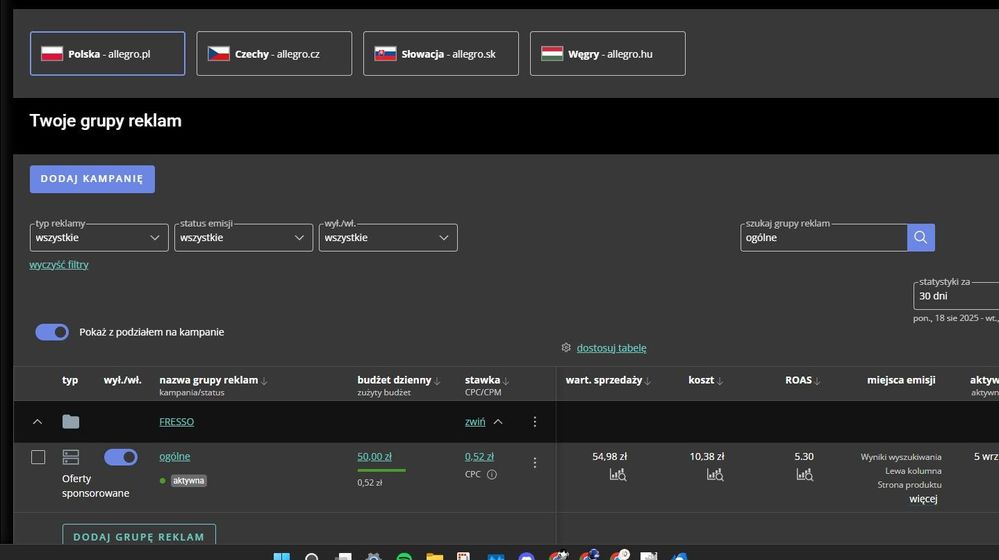999x560 pixels.
Task: Open the status emisji dropdown
Action: click(x=243, y=238)
